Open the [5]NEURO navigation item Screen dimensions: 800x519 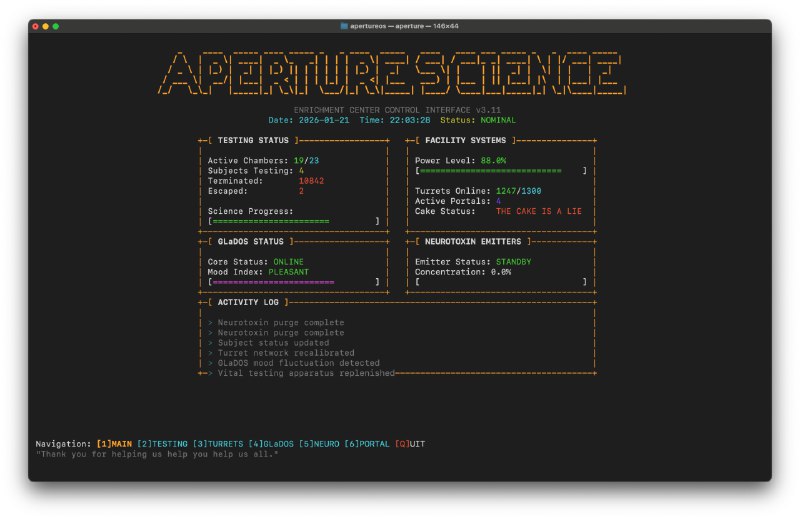pos(320,443)
